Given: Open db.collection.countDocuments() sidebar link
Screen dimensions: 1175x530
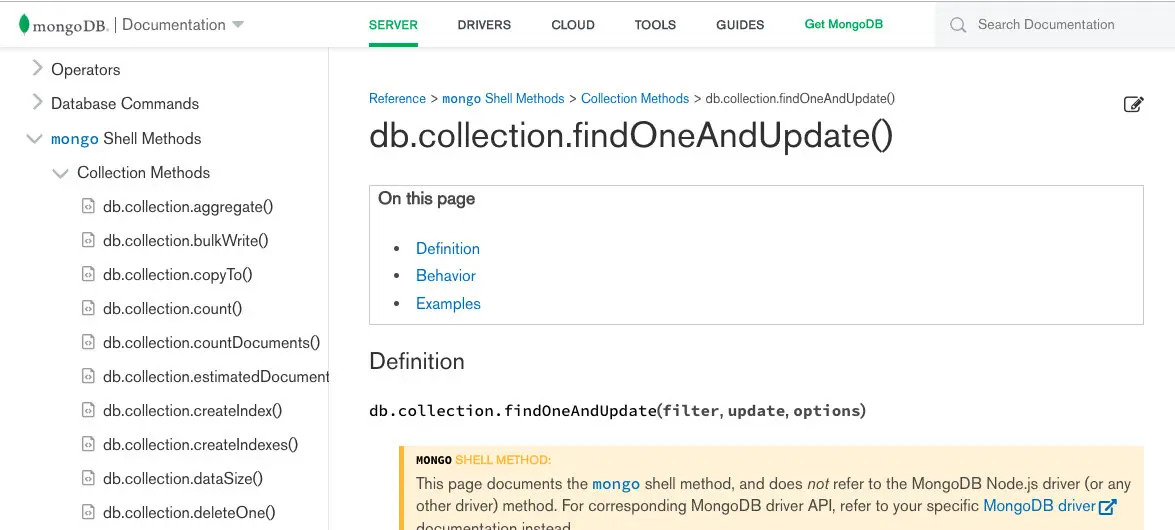Looking at the screenshot, I should coord(211,343).
